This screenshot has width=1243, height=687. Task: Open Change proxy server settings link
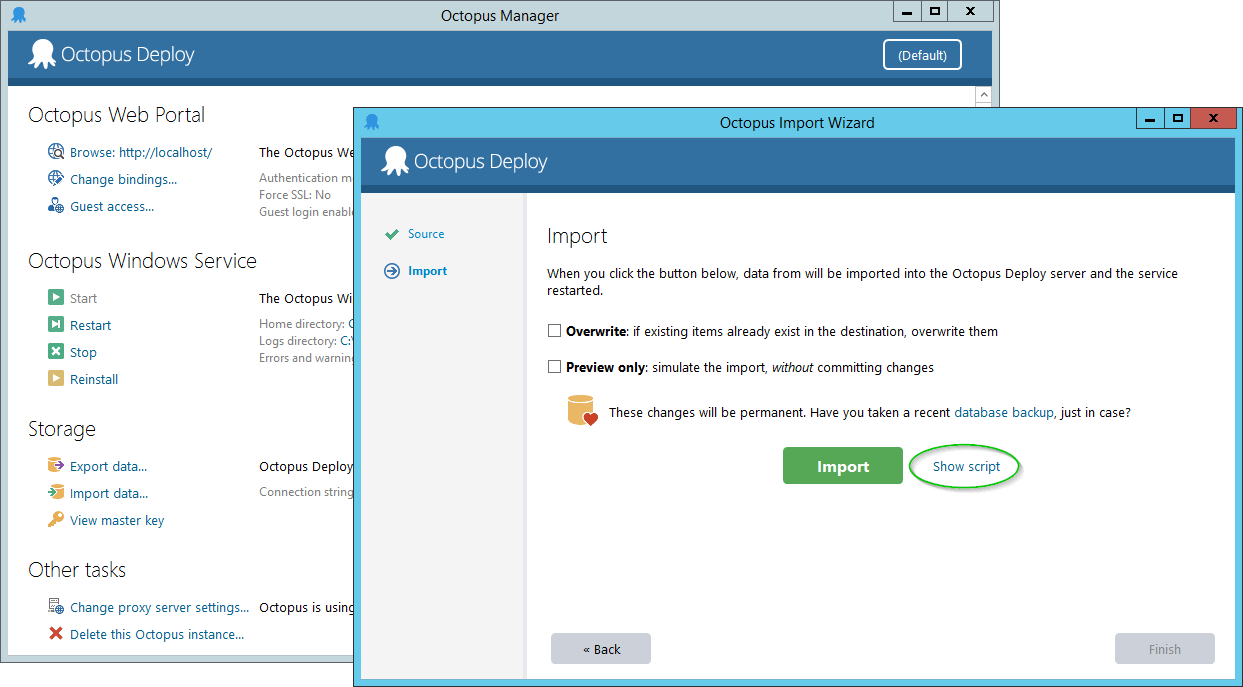(x=159, y=607)
